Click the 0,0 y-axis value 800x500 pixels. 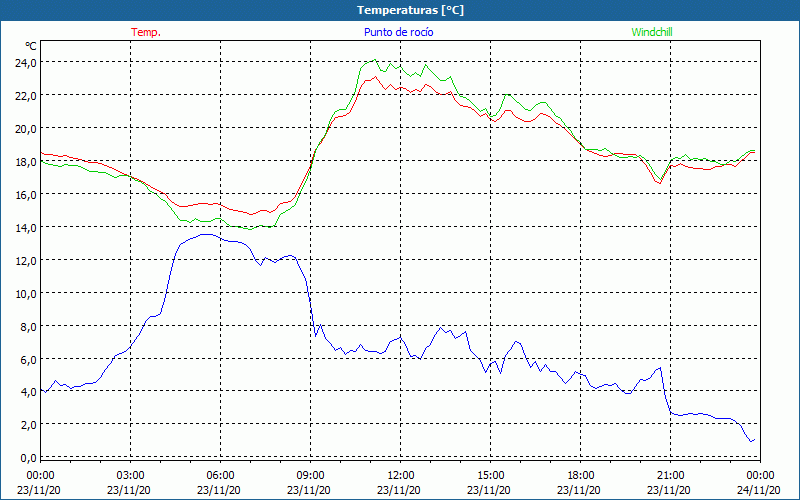click(x=29, y=458)
